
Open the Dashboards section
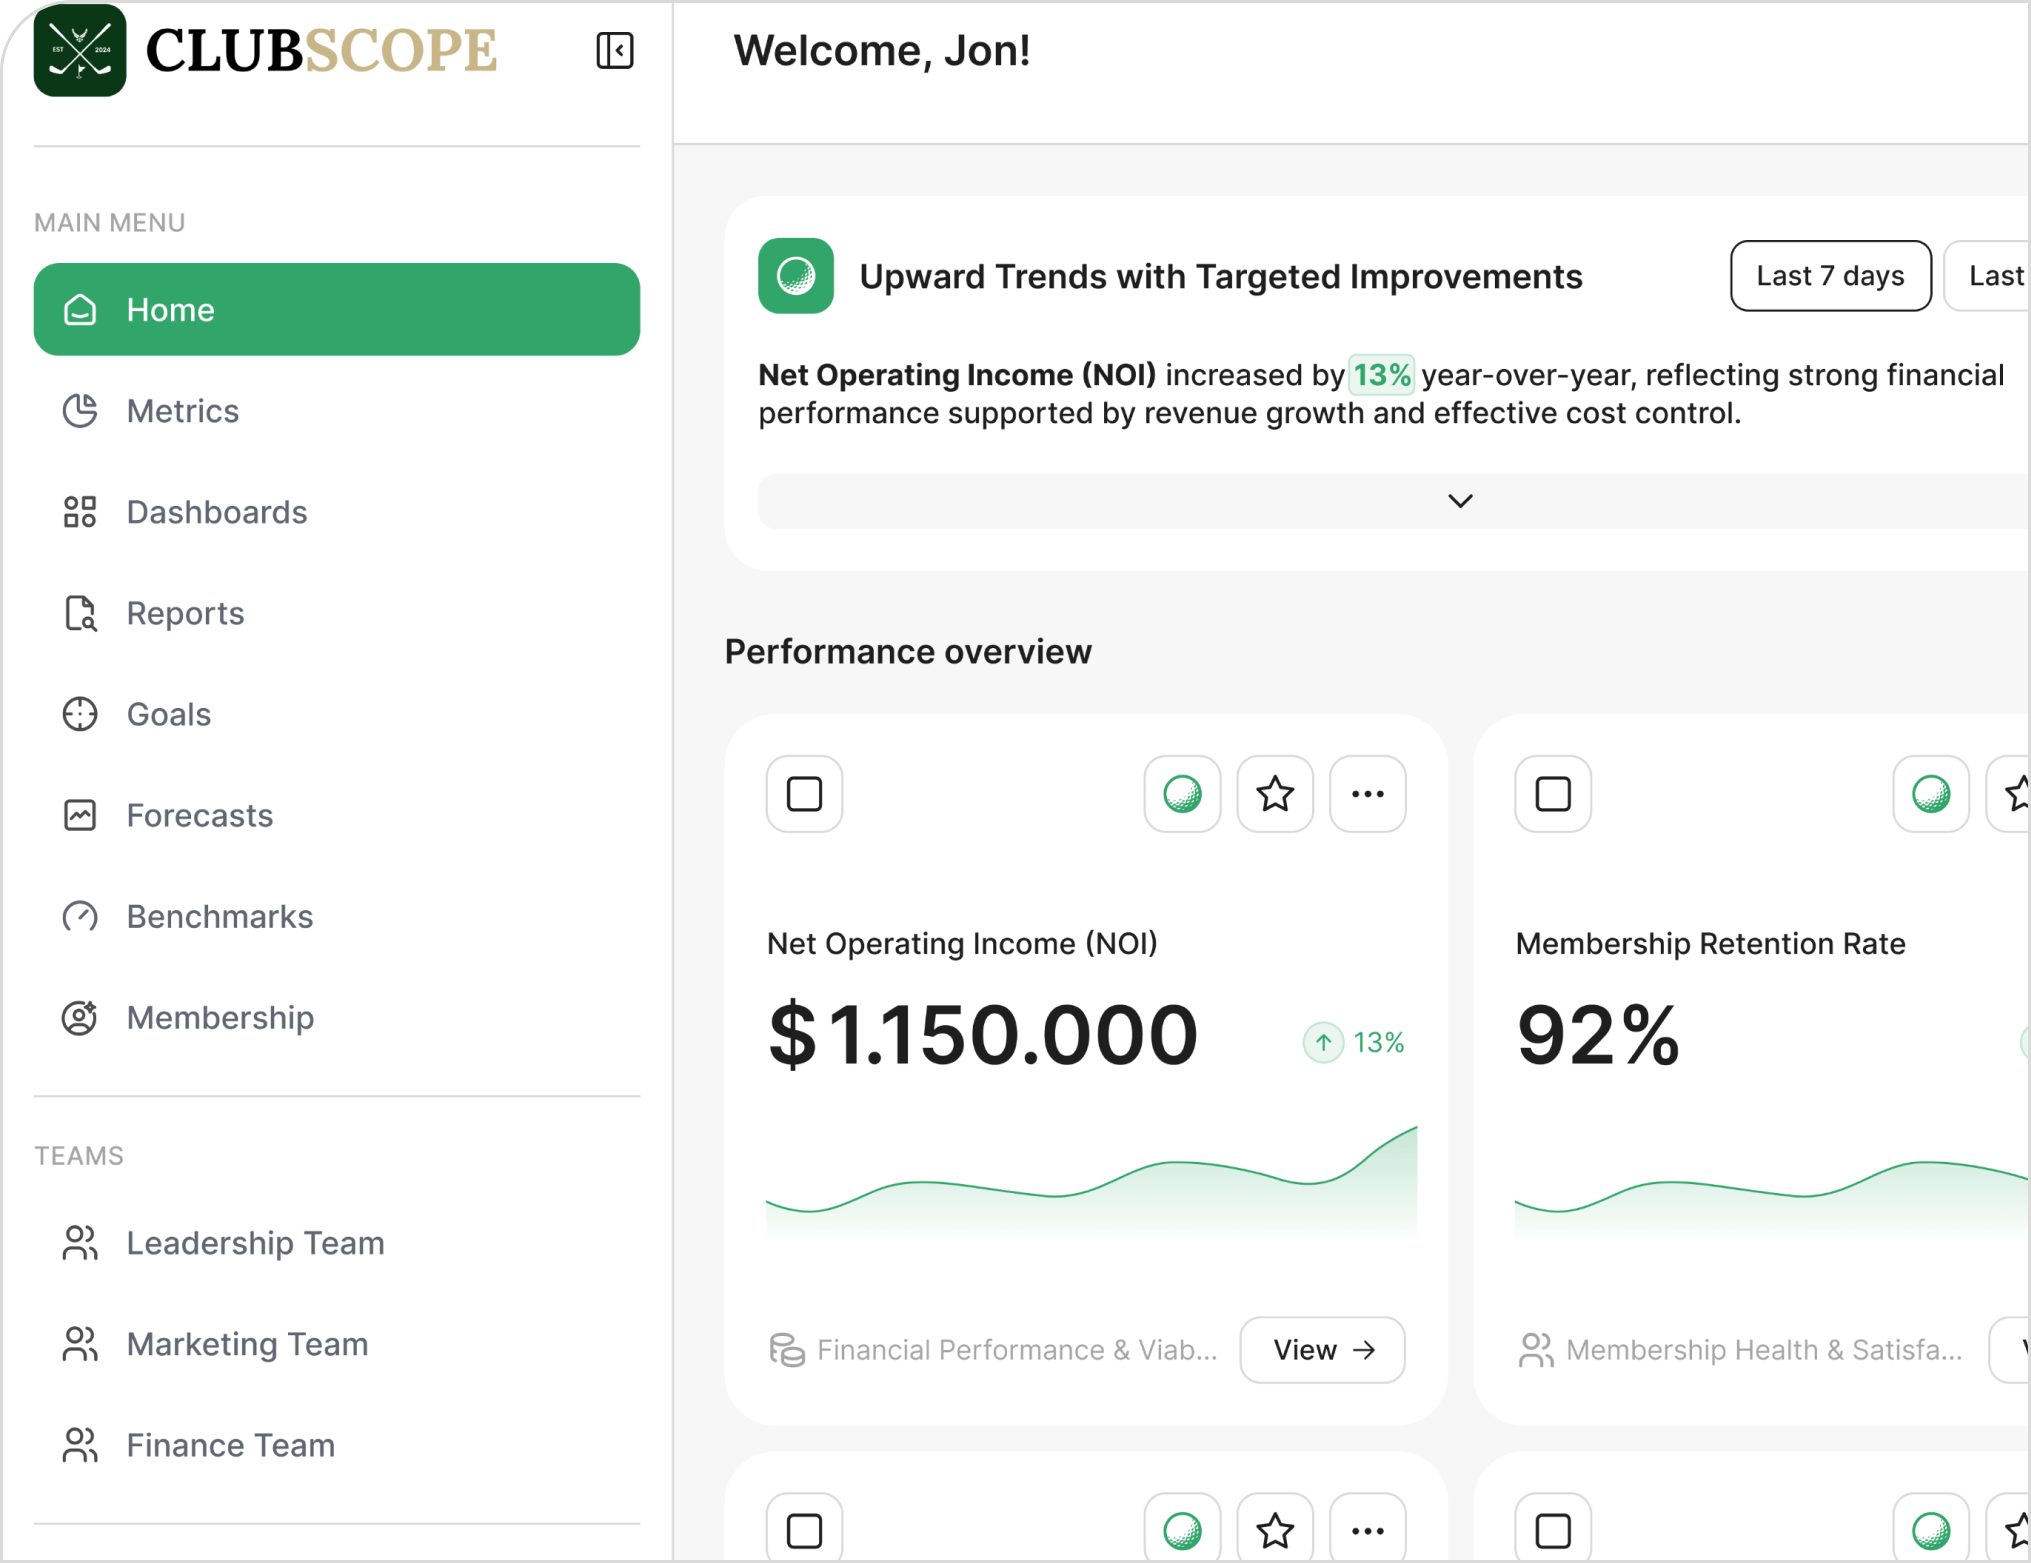tap(216, 512)
